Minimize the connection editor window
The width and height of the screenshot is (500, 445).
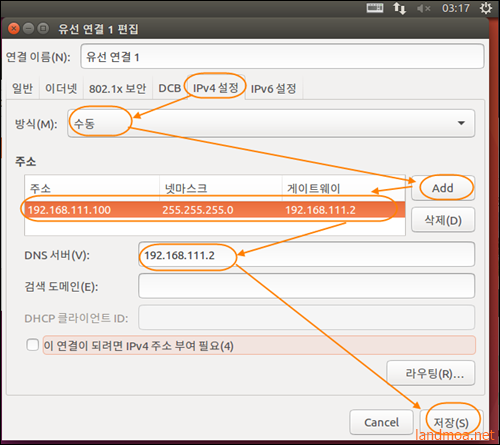(x=28, y=29)
